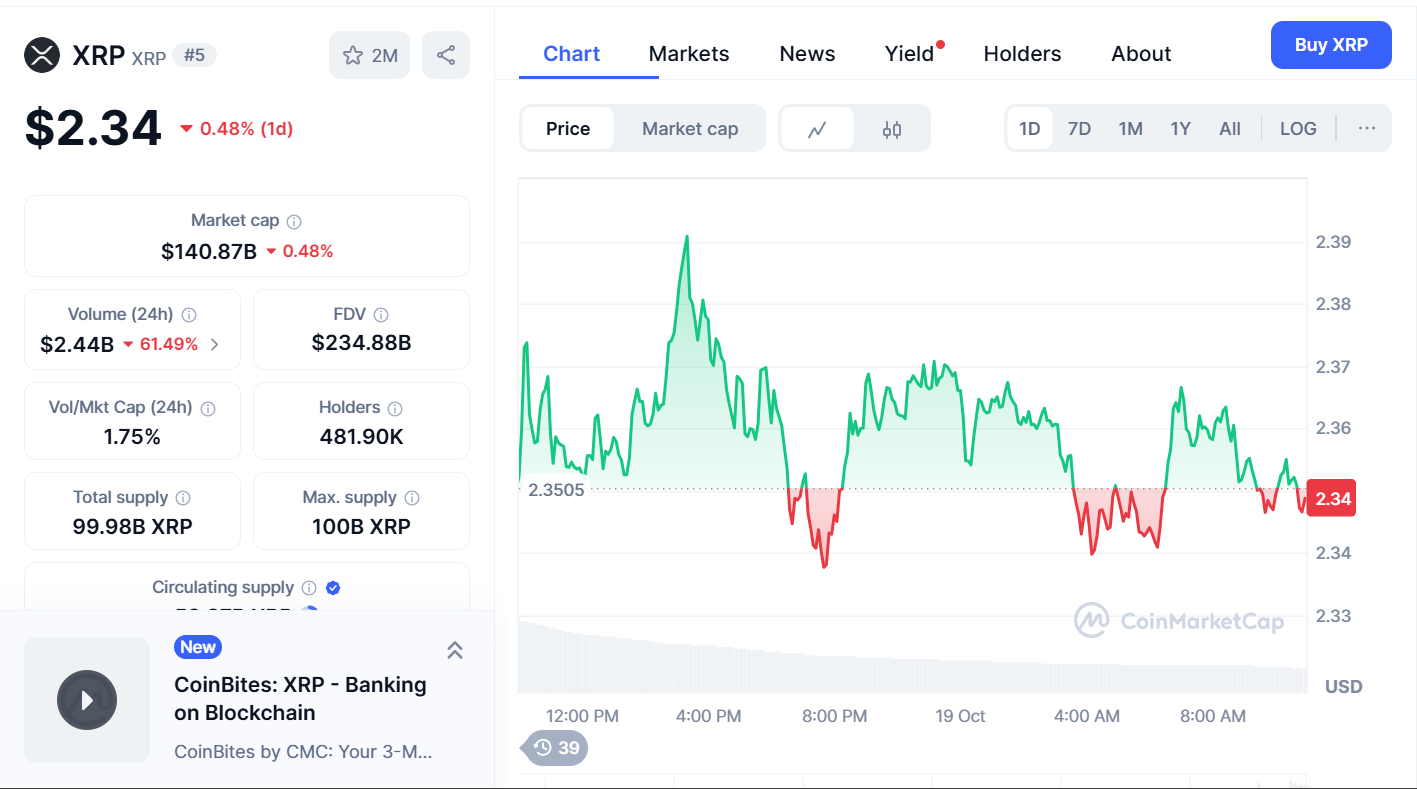The image size is (1417, 789).
Task: Open the Markets tab
Action: [689, 54]
